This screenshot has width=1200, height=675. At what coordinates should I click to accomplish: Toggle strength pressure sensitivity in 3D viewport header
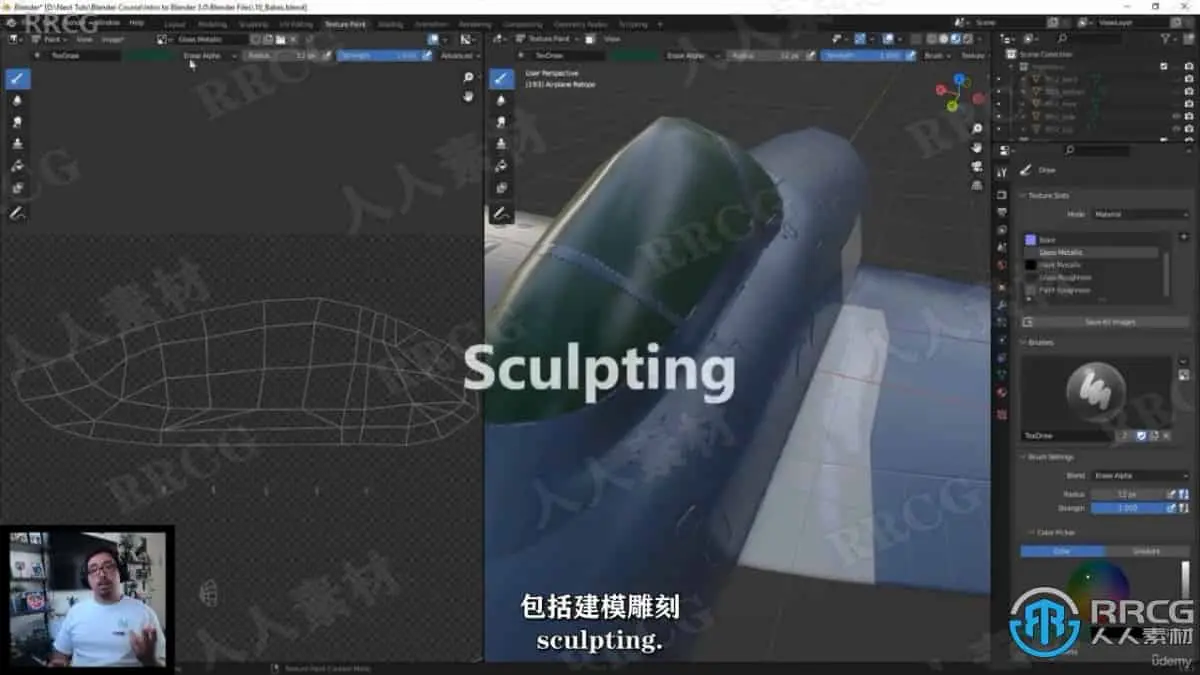(910, 56)
